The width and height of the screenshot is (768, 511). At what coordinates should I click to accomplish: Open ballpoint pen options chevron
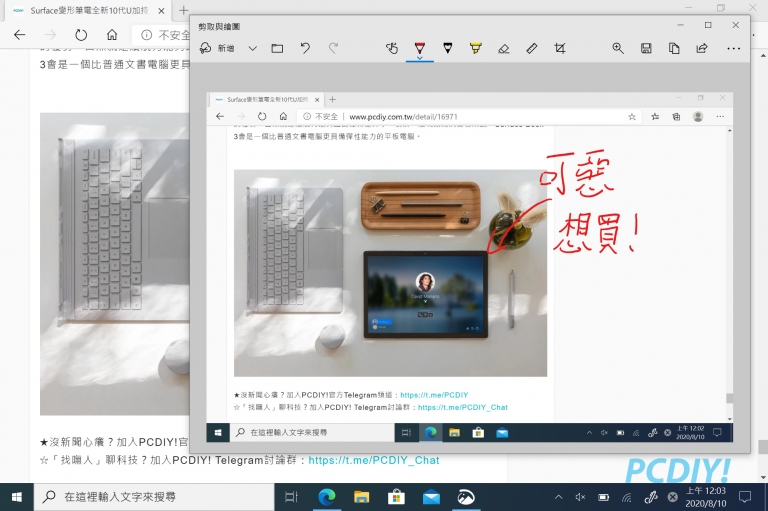pos(420,58)
